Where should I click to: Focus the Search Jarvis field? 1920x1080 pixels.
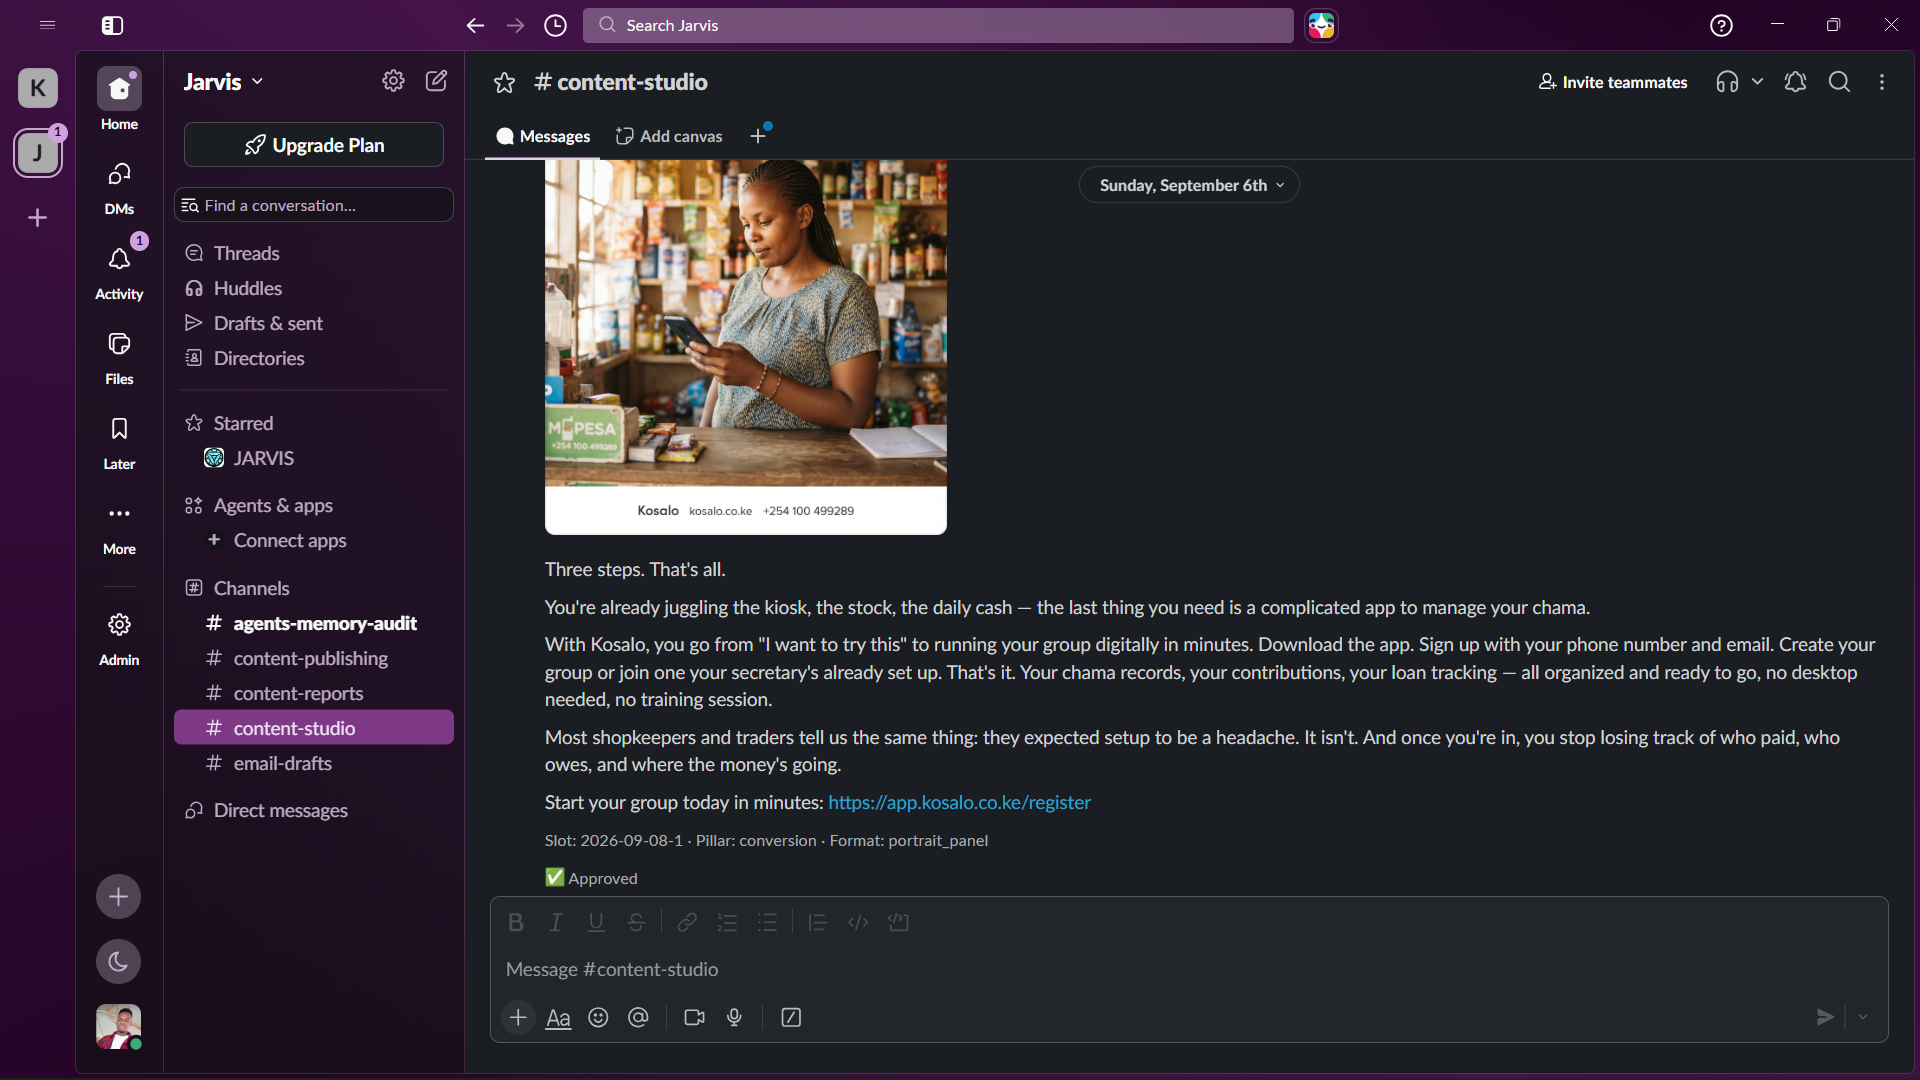tap(938, 25)
